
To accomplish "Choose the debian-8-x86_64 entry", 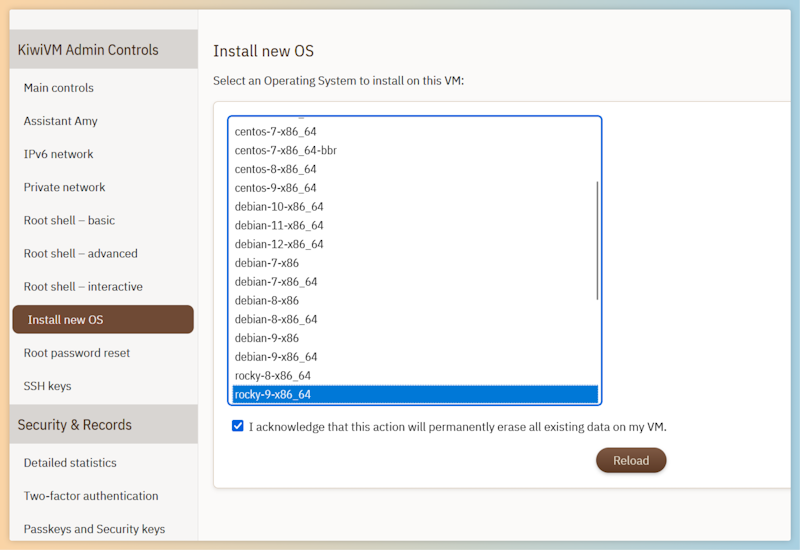I will [x=414, y=319].
